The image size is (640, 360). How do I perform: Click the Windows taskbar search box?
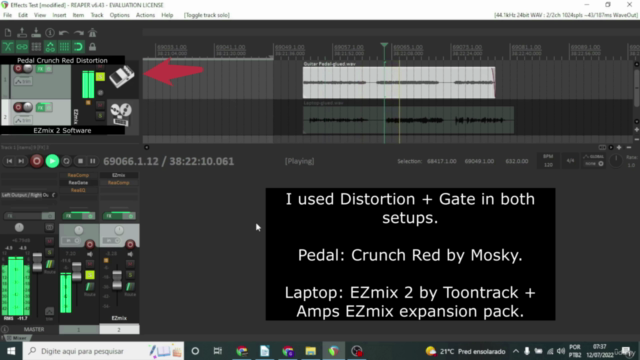click(x=103, y=351)
